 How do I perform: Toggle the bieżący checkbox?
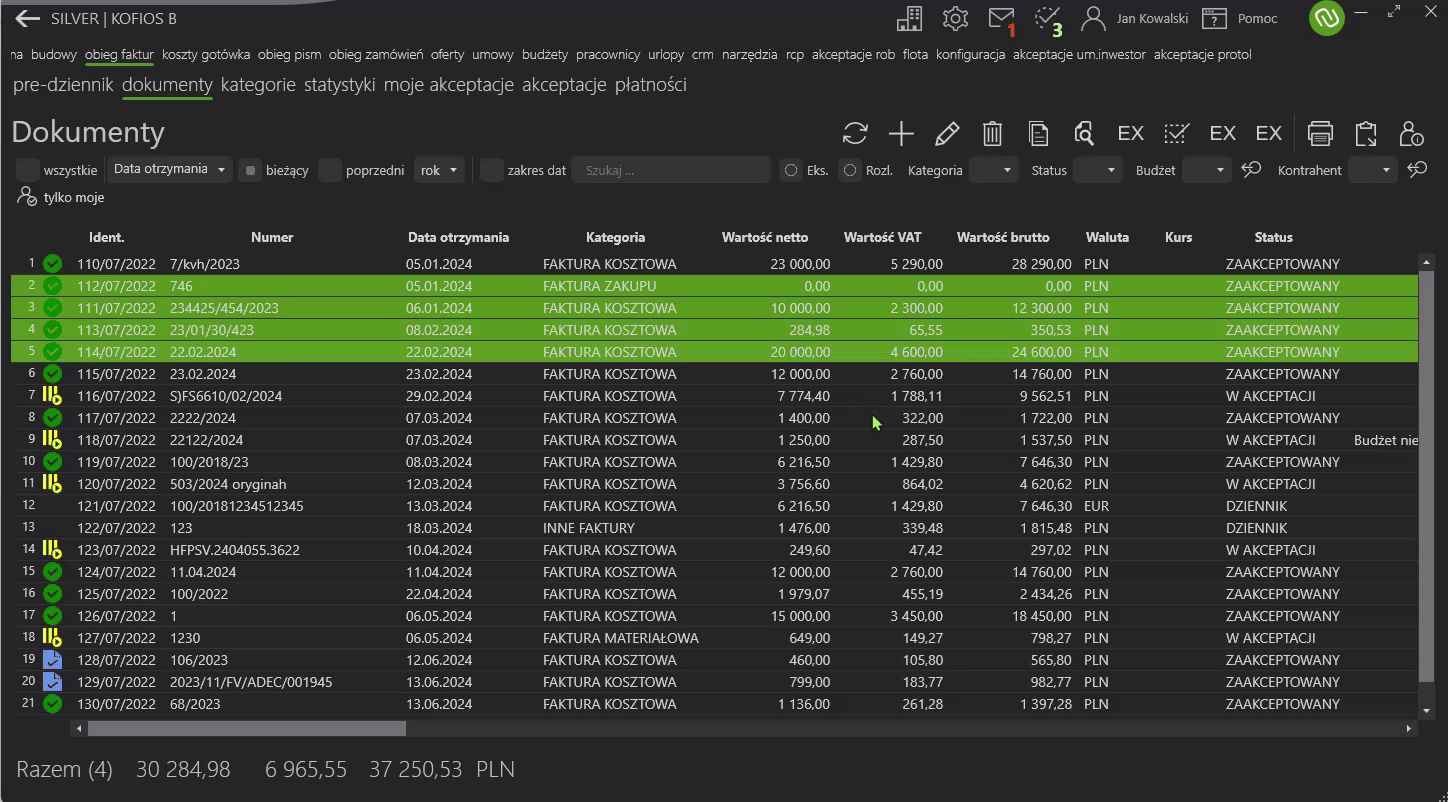tap(250, 170)
